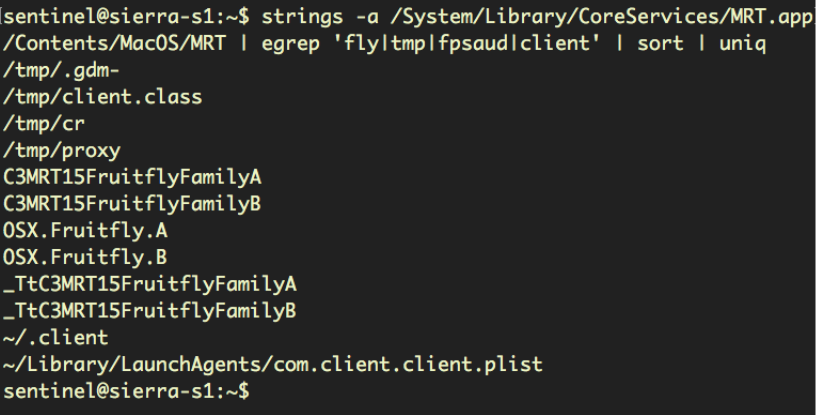Image resolution: width=817 pixels, height=415 pixels.
Task: Click the /tmp/cr output line
Action: [40, 124]
